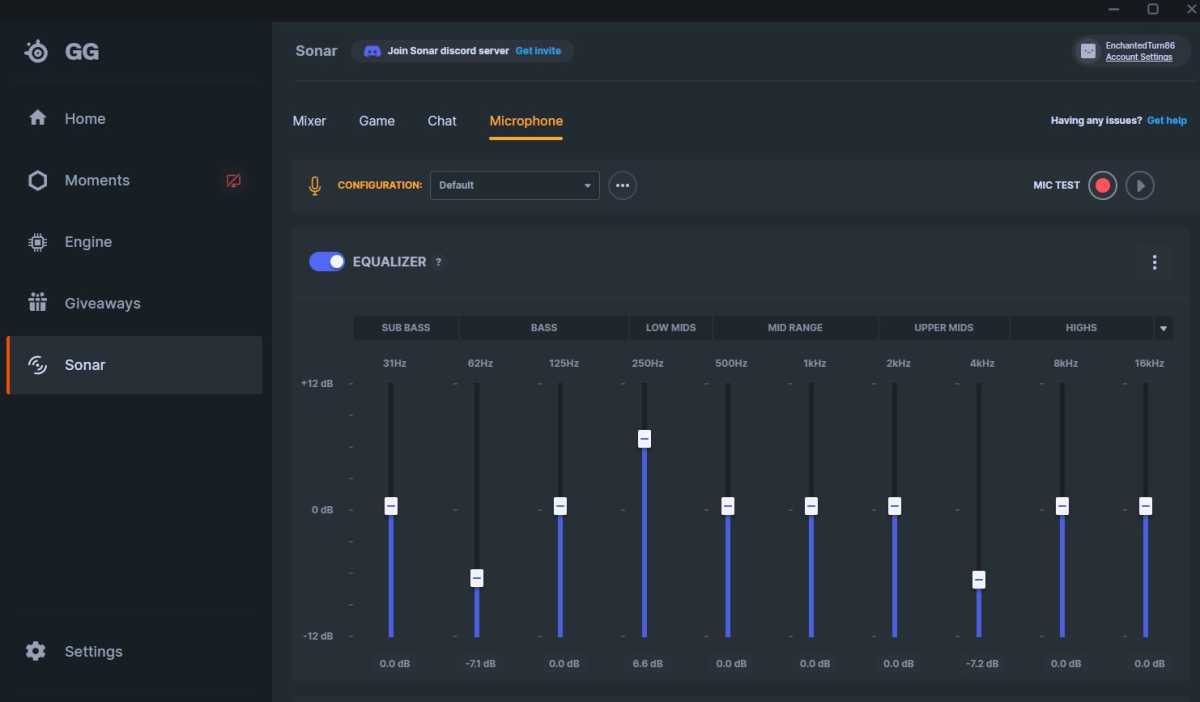Image resolution: width=1200 pixels, height=702 pixels.
Task: Click the HIGHS band button
Action: pyautogui.click(x=1081, y=327)
